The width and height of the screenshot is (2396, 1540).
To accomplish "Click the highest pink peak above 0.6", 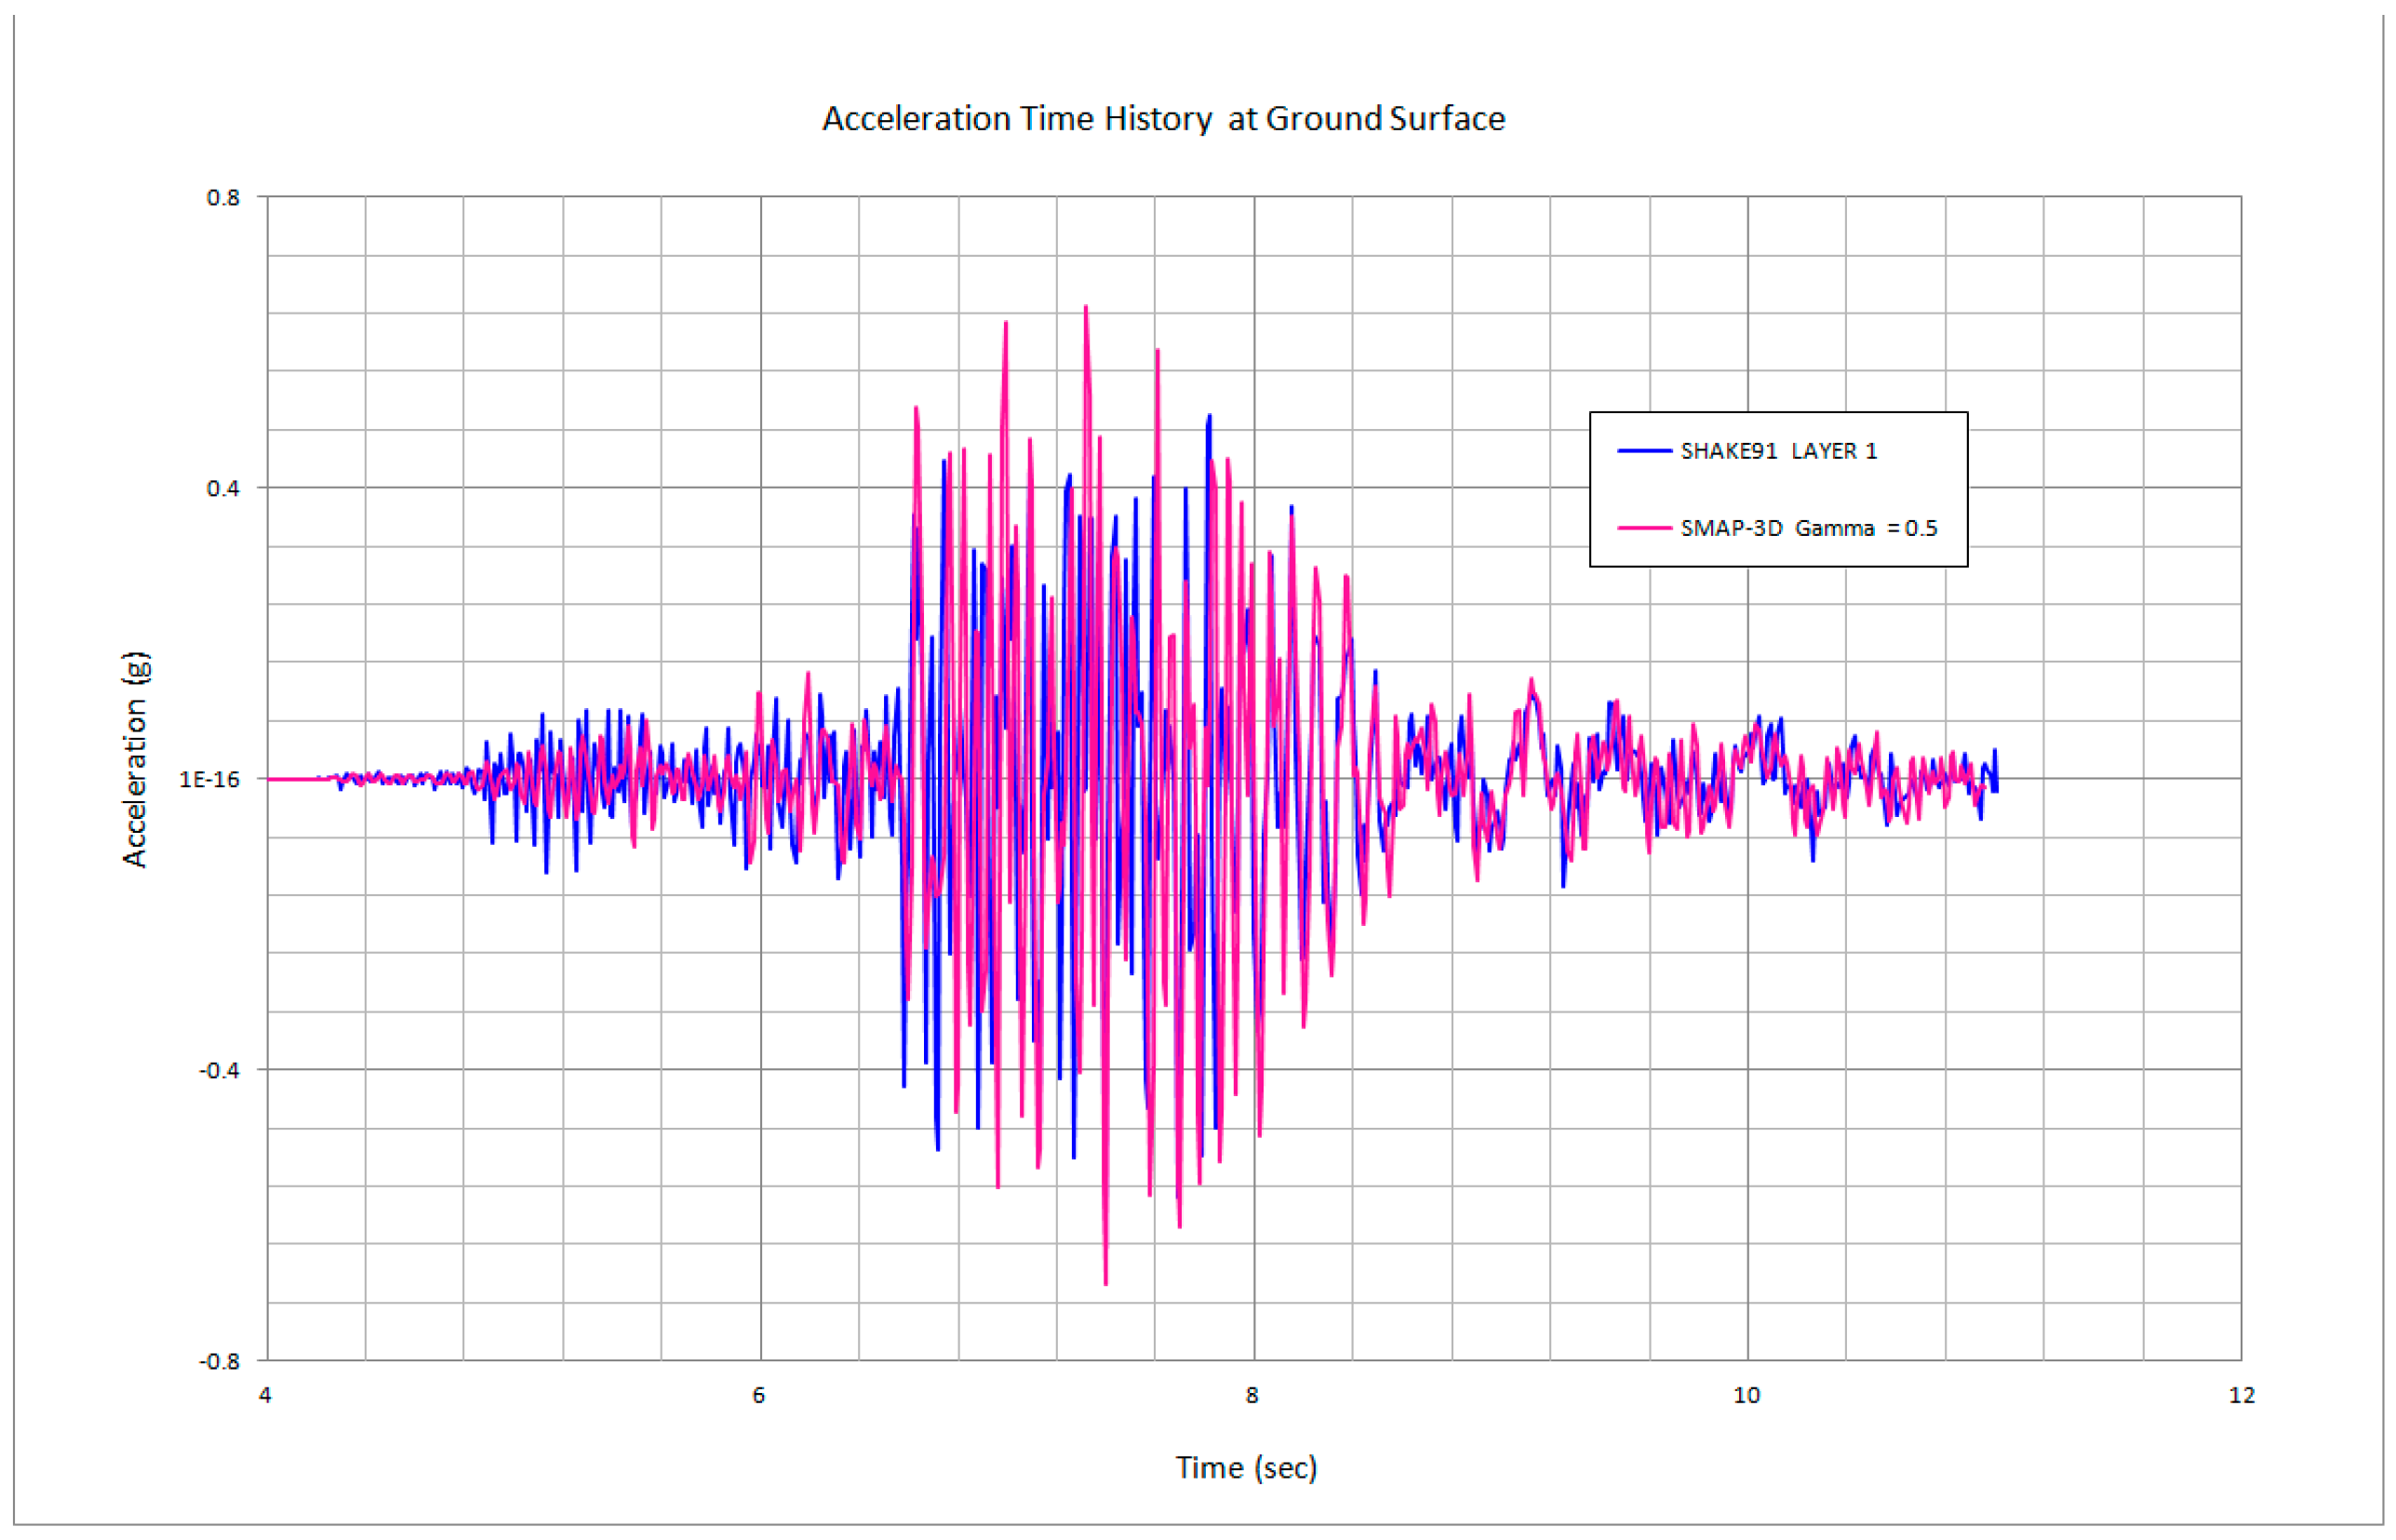I will coord(1086,309).
